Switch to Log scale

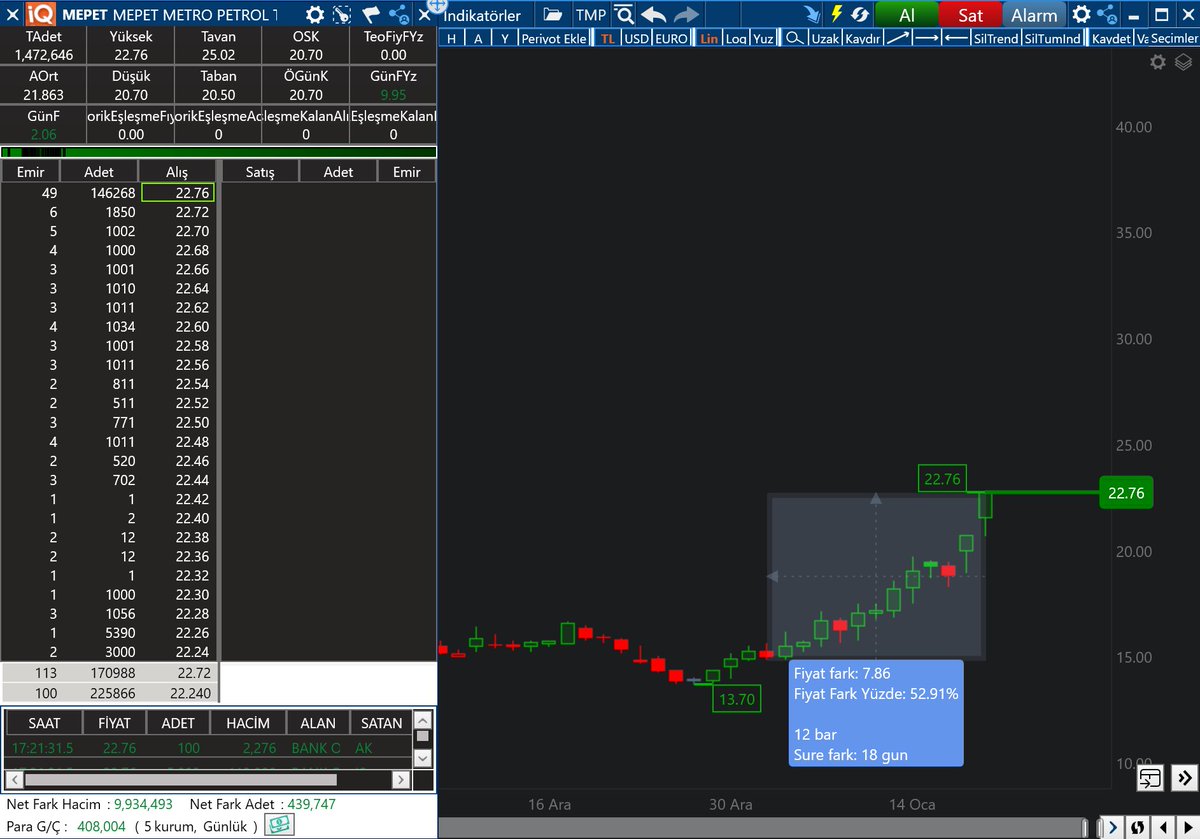[736, 38]
